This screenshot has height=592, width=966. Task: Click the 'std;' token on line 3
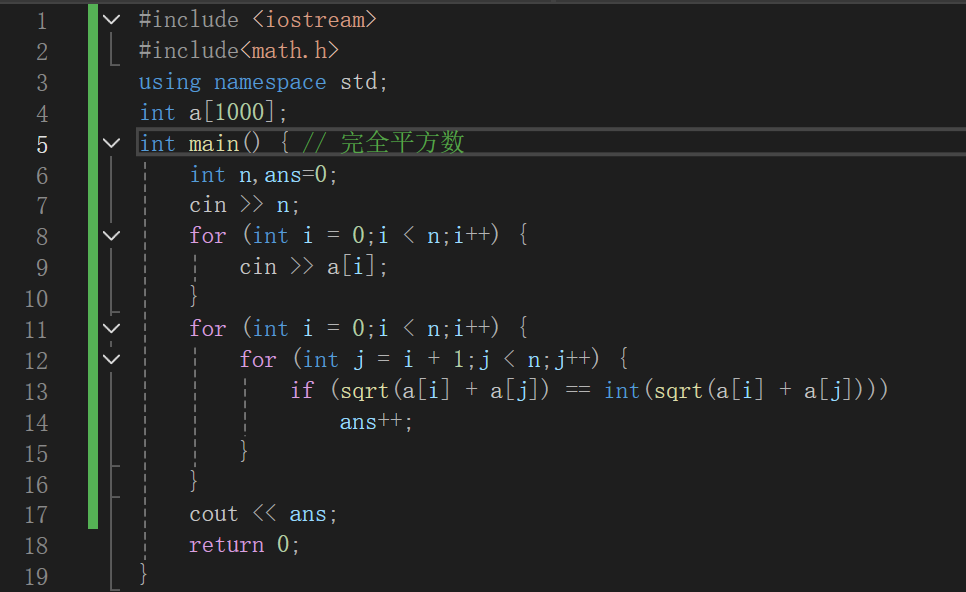tap(363, 82)
